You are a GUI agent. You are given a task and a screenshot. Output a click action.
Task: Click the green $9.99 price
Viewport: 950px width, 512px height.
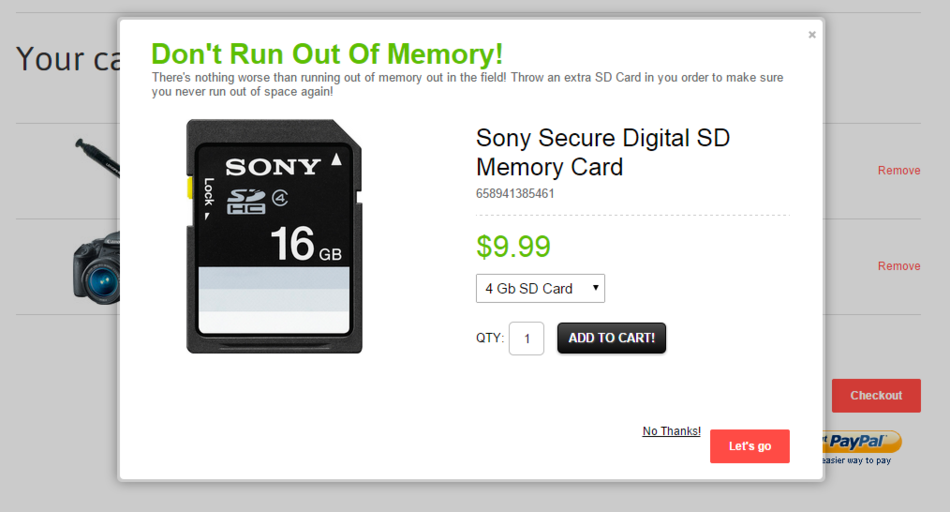[513, 246]
